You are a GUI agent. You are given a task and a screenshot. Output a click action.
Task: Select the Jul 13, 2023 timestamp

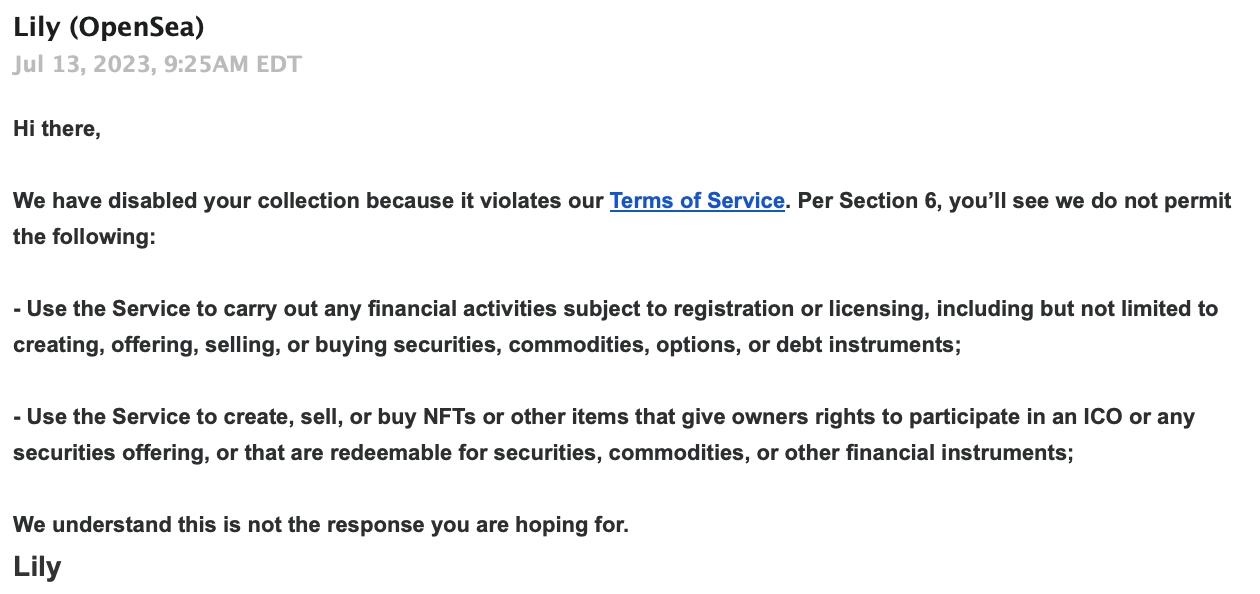point(157,65)
